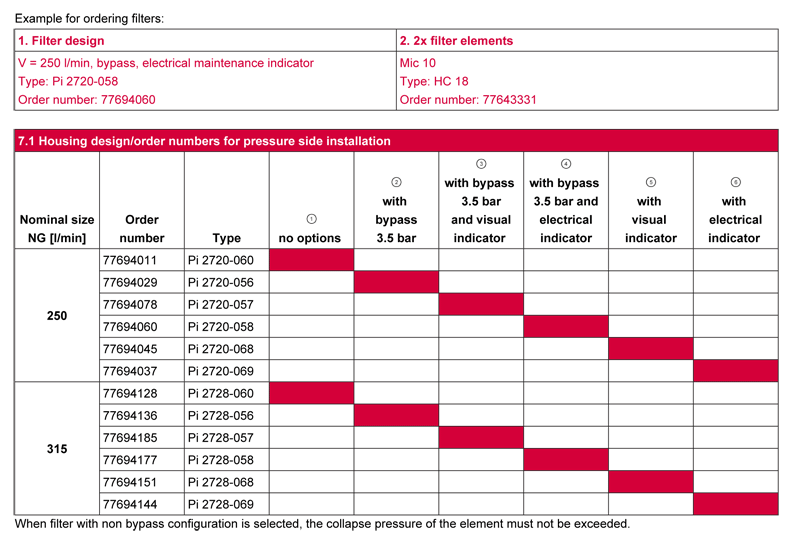Screen dimensions: 786x535
Task: Select red cell in Pi 2720-058 row
Action: click(566, 326)
